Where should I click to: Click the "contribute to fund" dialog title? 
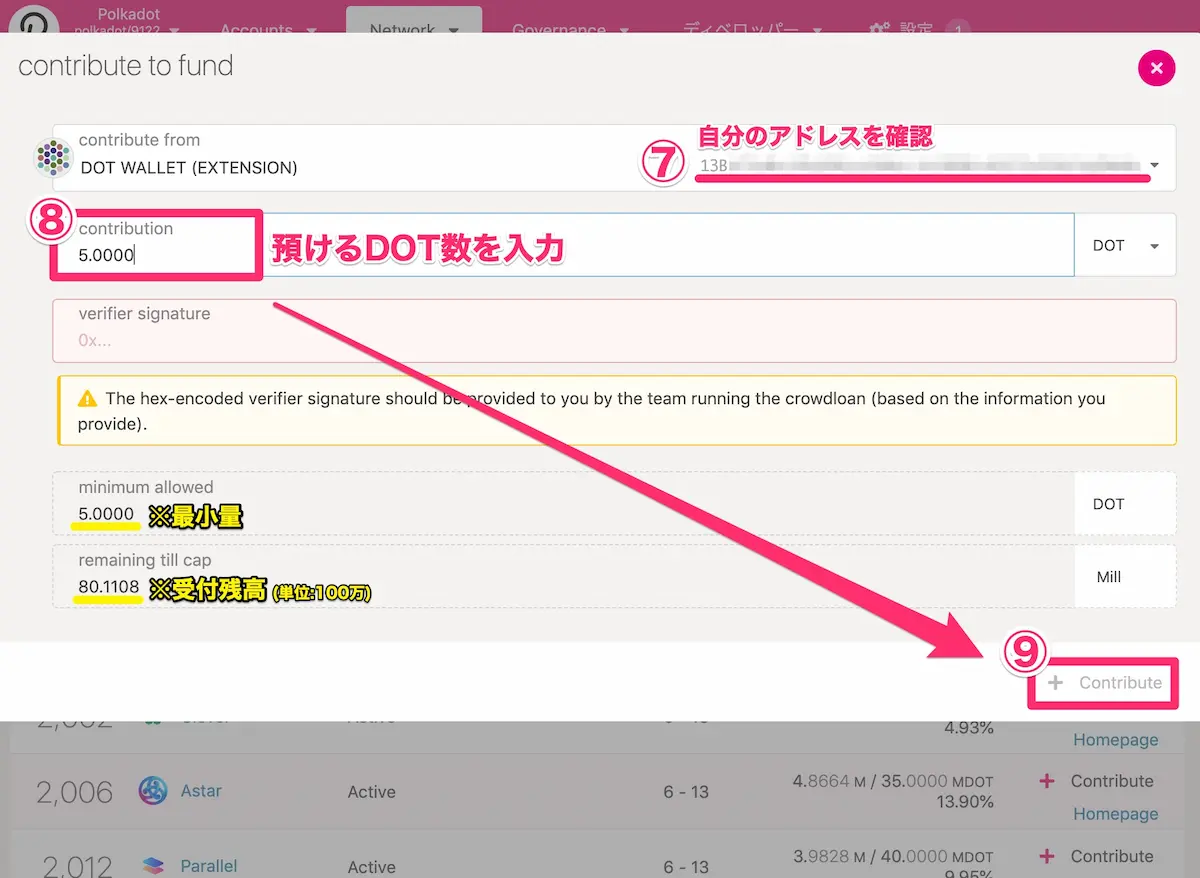(x=126, y=66)
